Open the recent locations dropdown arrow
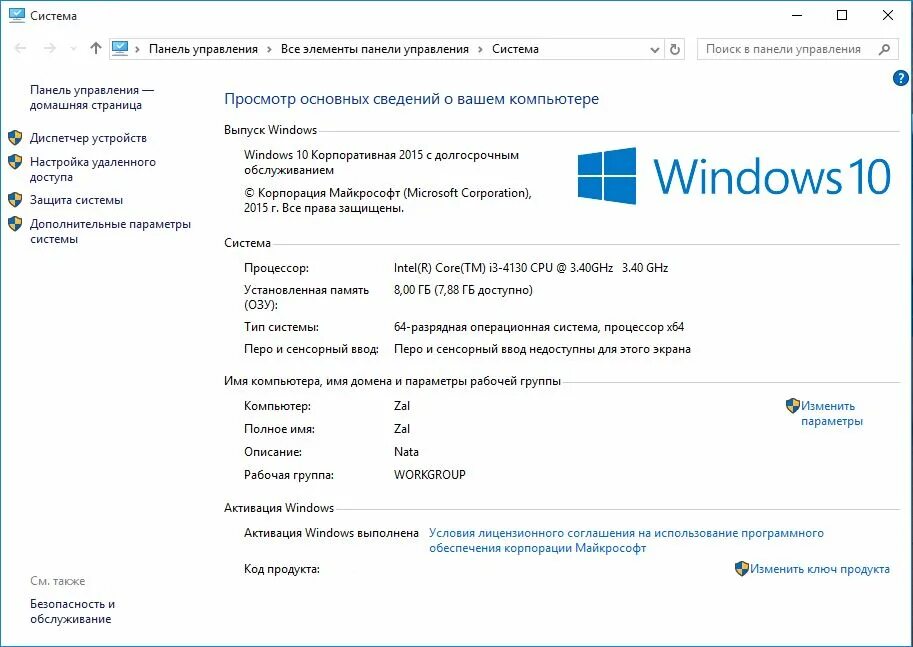Viewport: 913px width, 647px height. (x=73, y=50)
